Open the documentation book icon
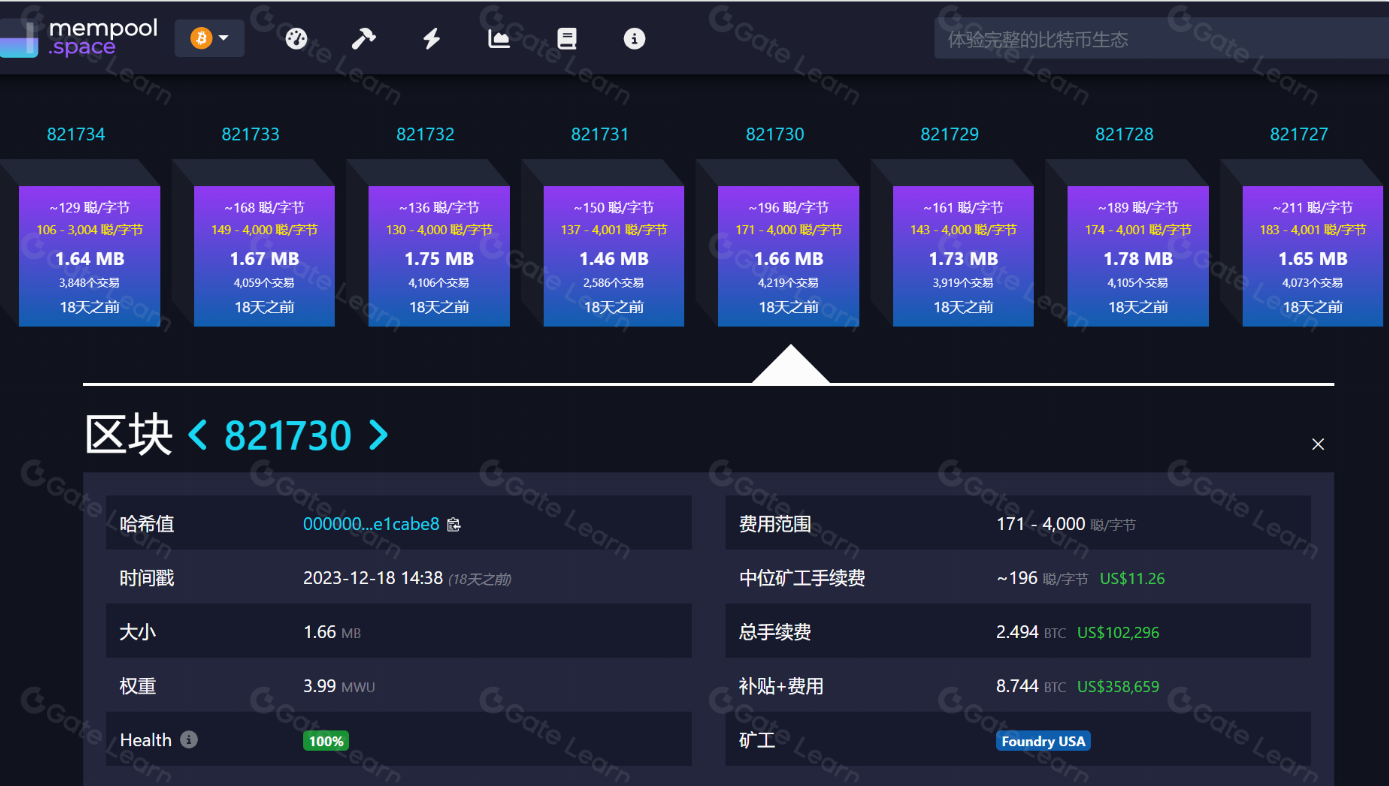Image resolution: width=1389 pixels, height=786 pixels. pos(567,39)
